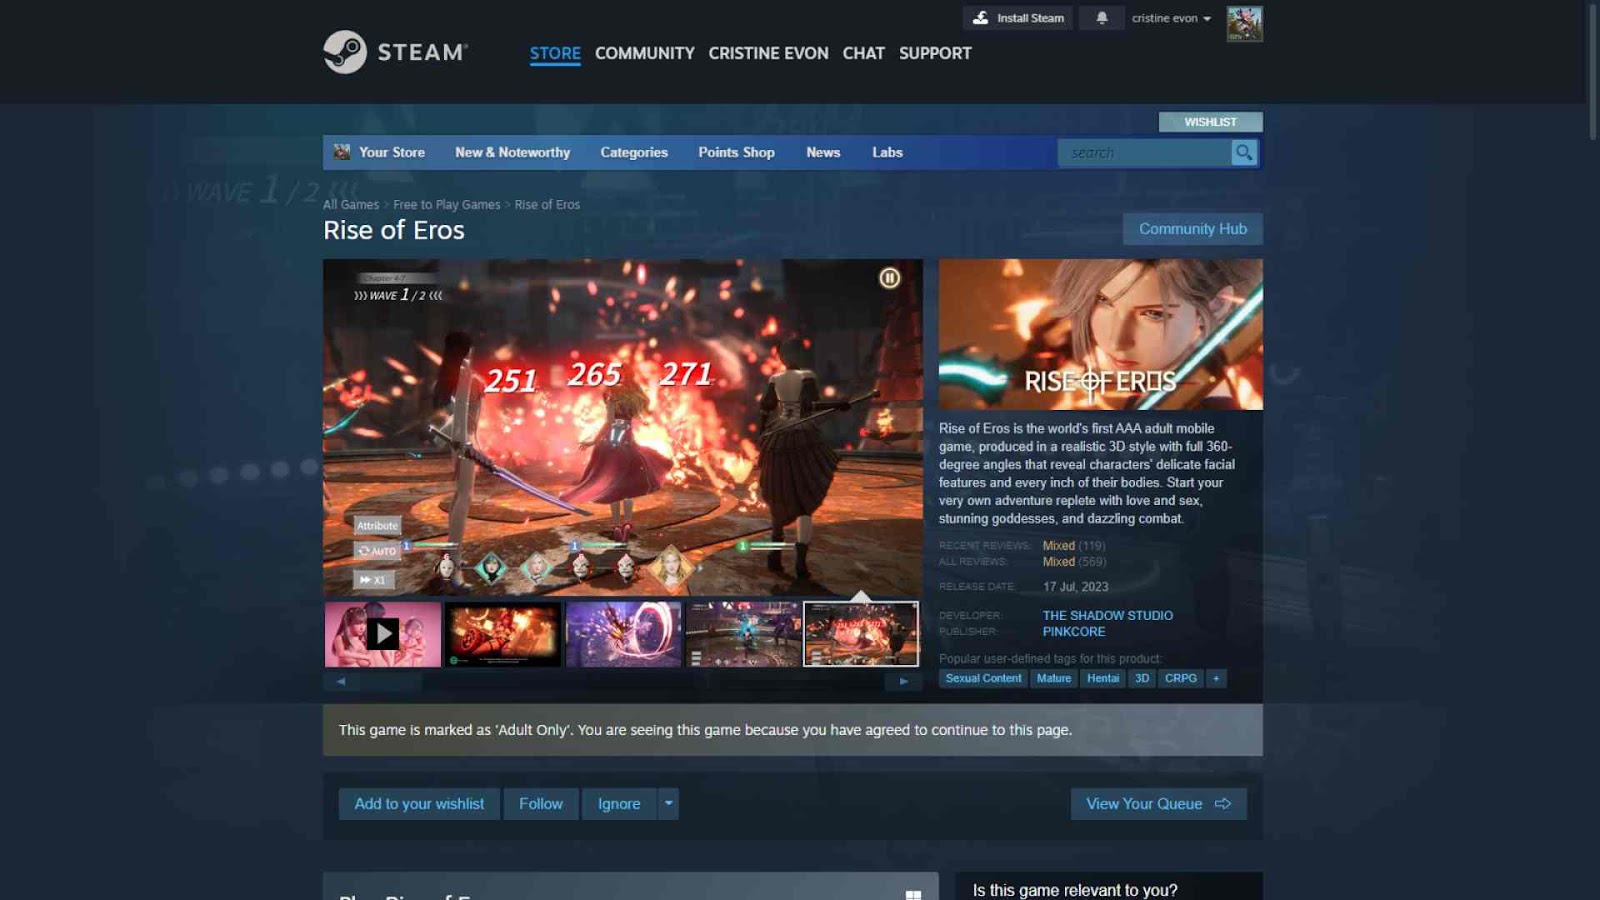Open the STORE menu
The image size is (1600, 900).
(x=555, y=53)
